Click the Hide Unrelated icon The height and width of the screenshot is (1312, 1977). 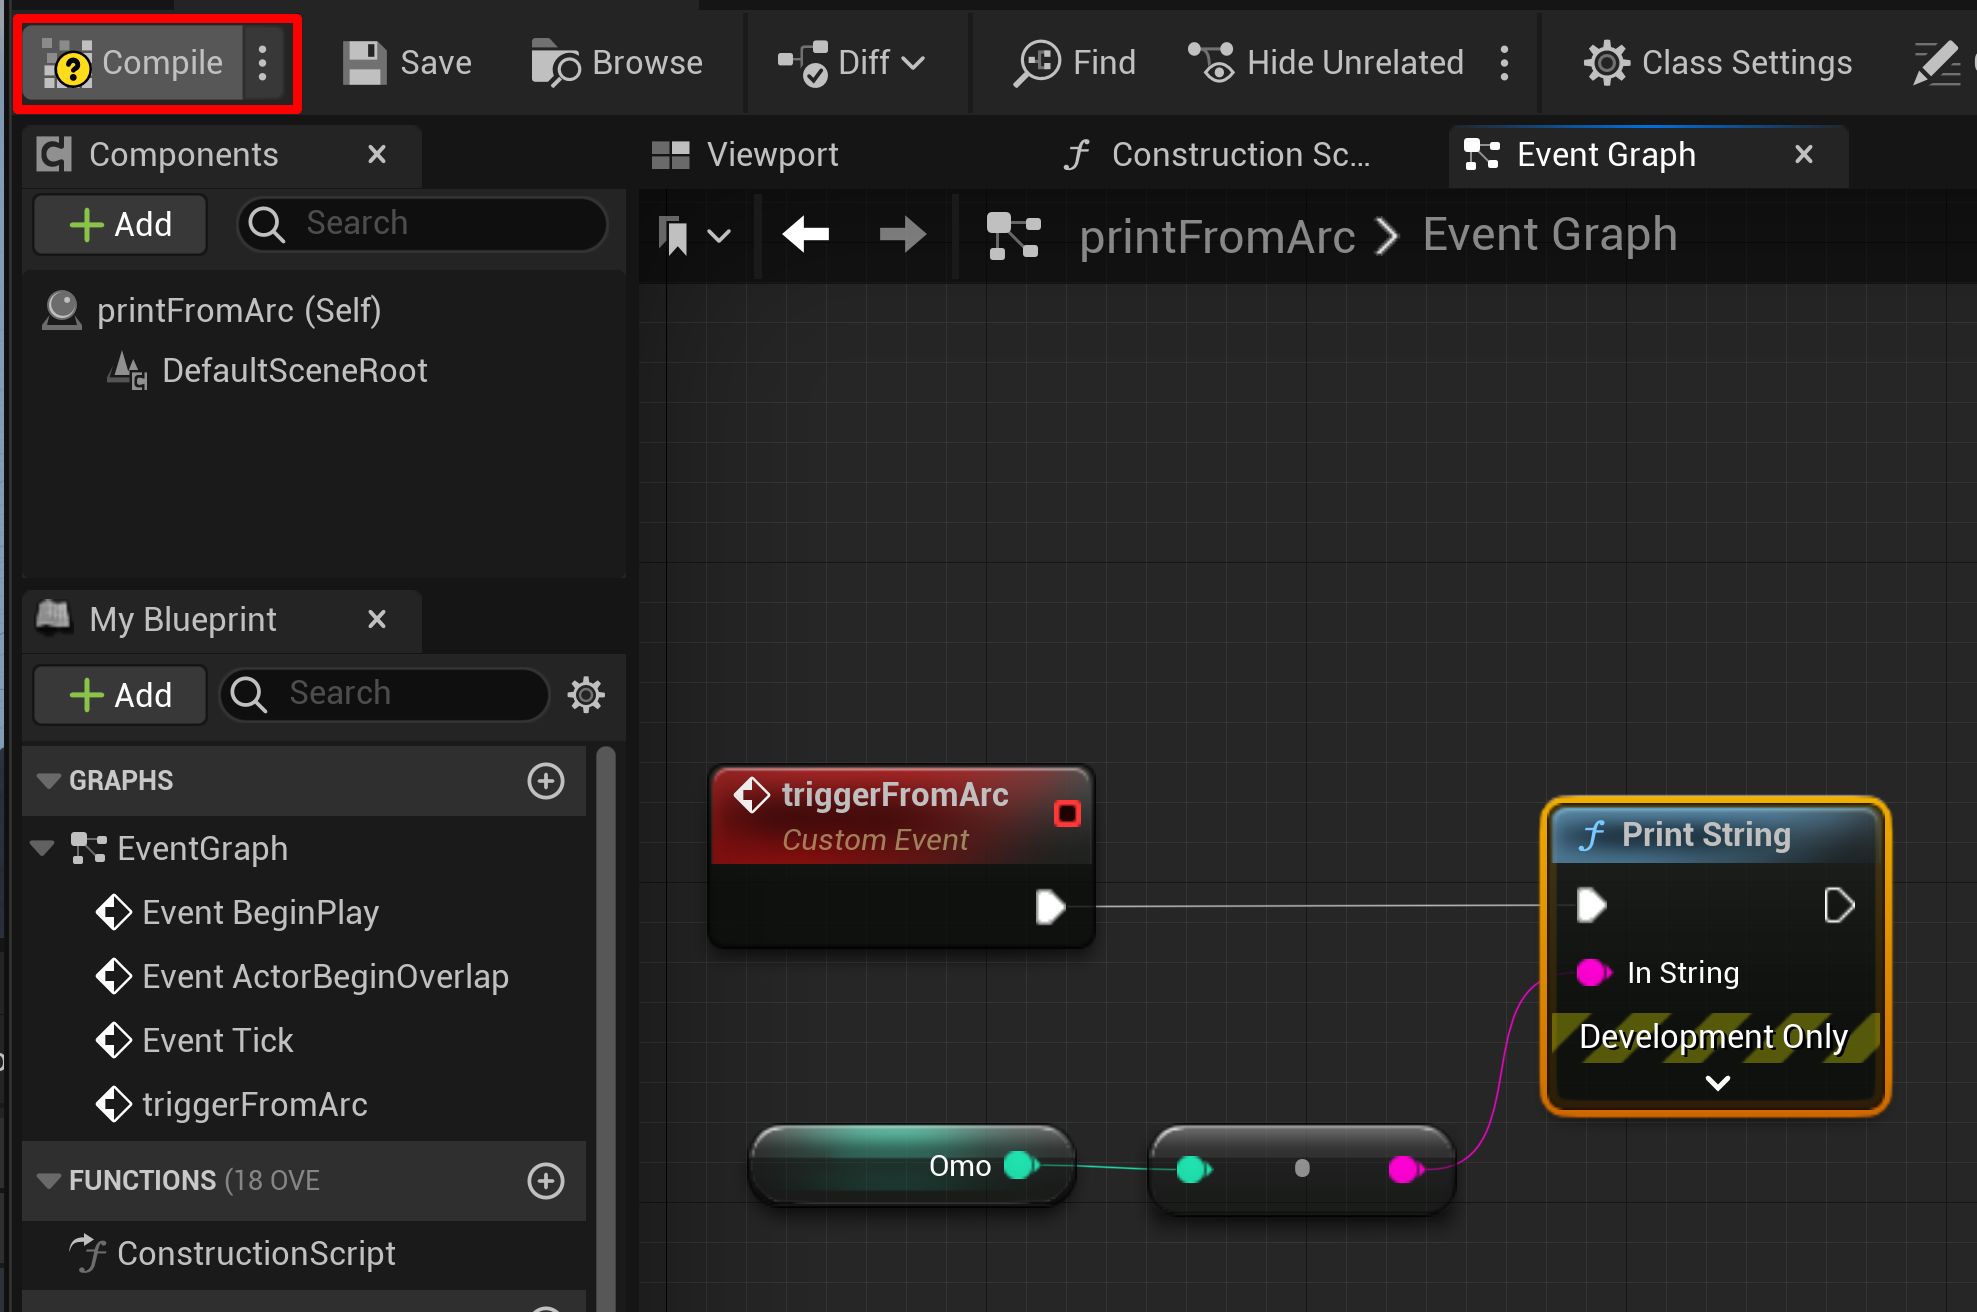point(1208,60)
